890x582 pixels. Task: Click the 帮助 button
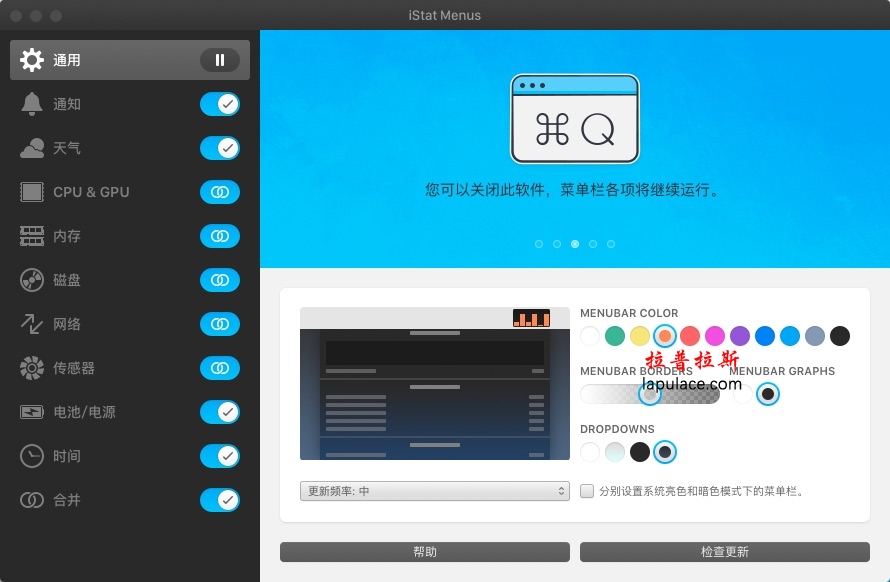click(425, 552)
